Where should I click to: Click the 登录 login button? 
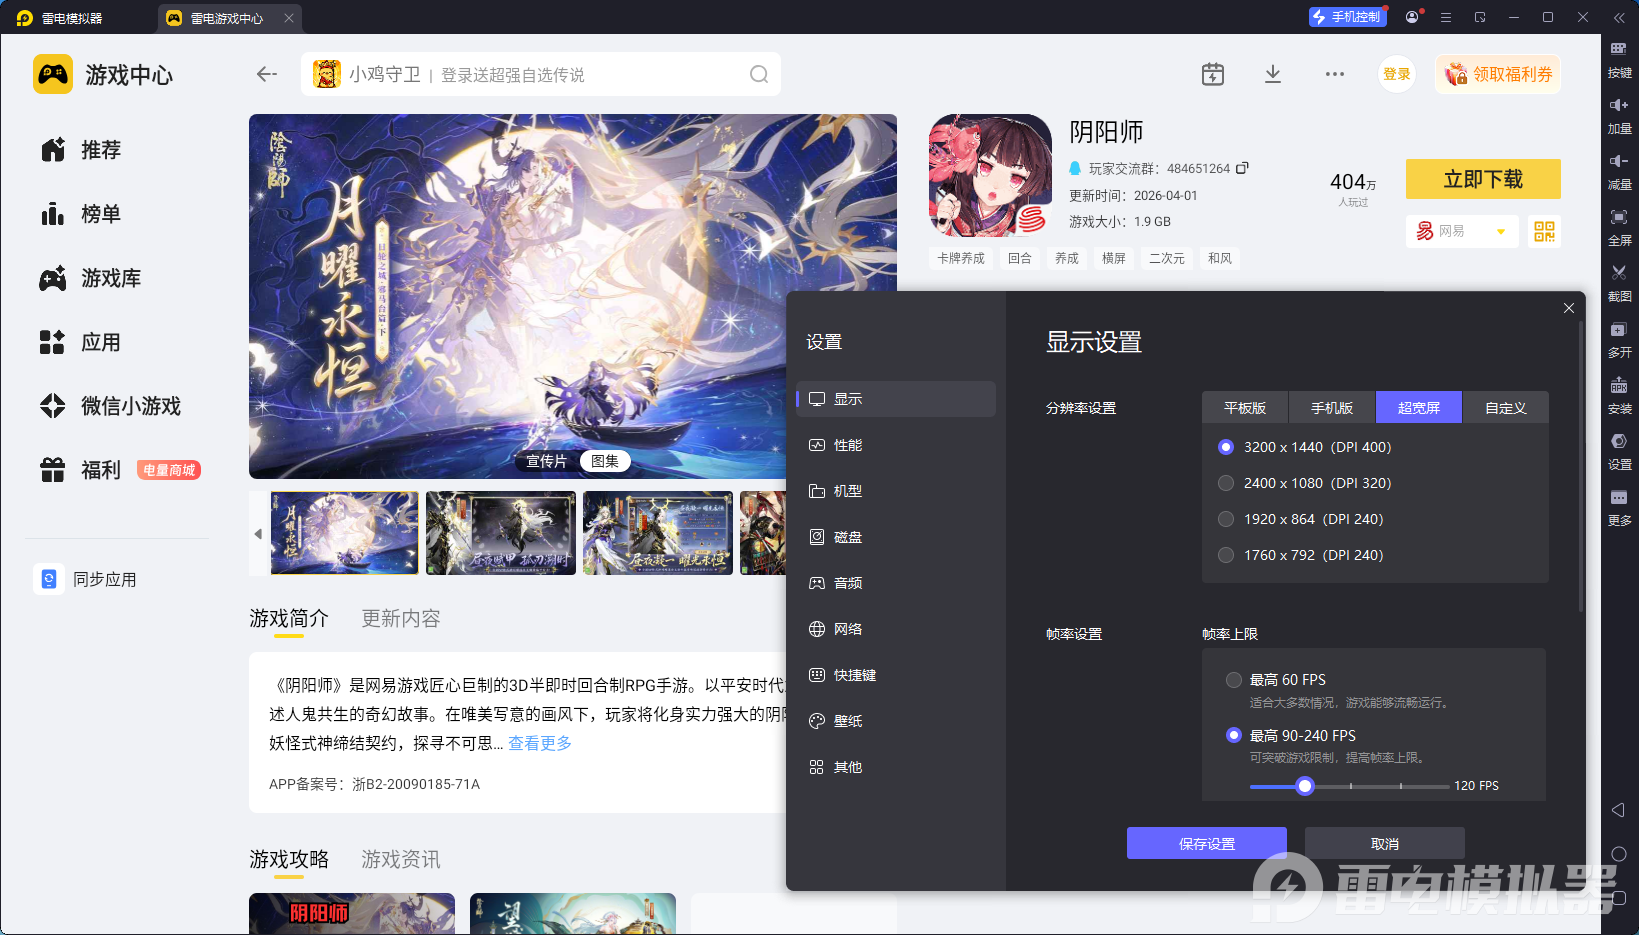[1397, 74]
